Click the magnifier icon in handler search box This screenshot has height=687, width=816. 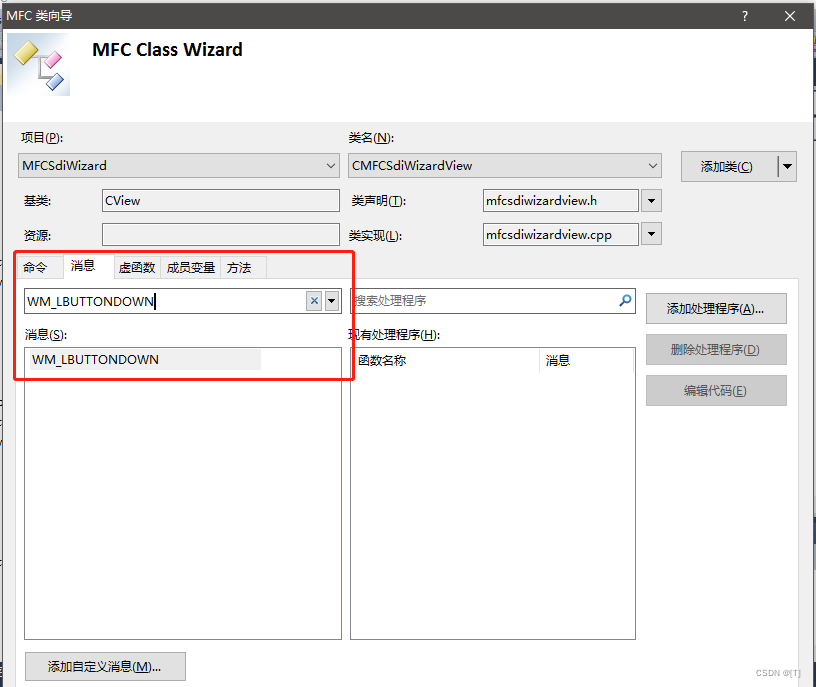pos(625,301)
